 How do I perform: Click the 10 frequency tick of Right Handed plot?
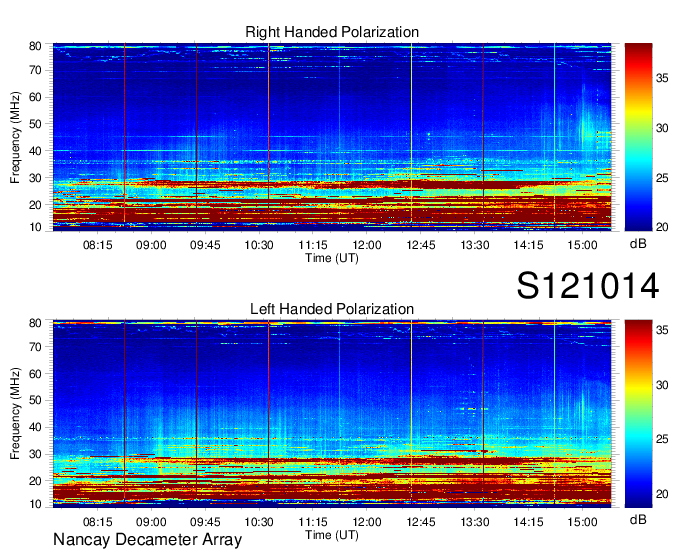36,227
